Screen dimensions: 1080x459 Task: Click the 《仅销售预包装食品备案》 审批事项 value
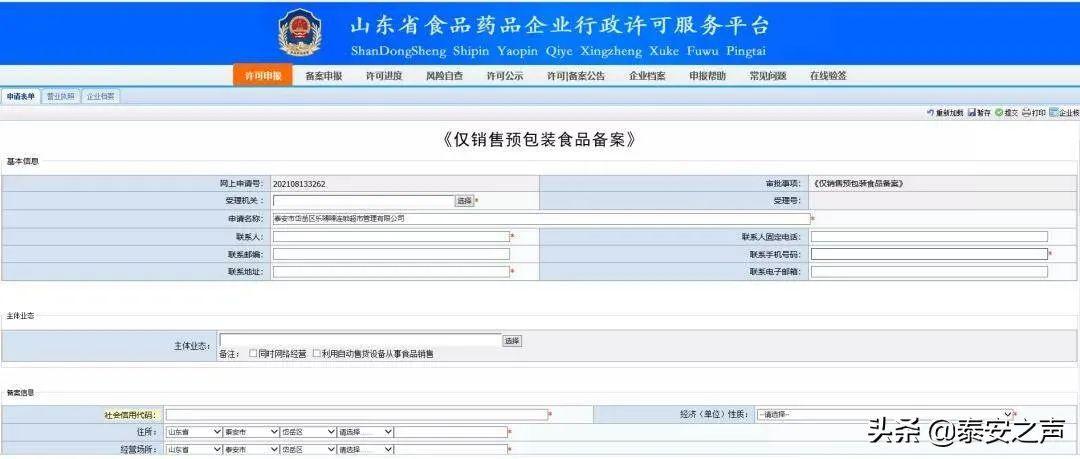click(x=857, y=184)
